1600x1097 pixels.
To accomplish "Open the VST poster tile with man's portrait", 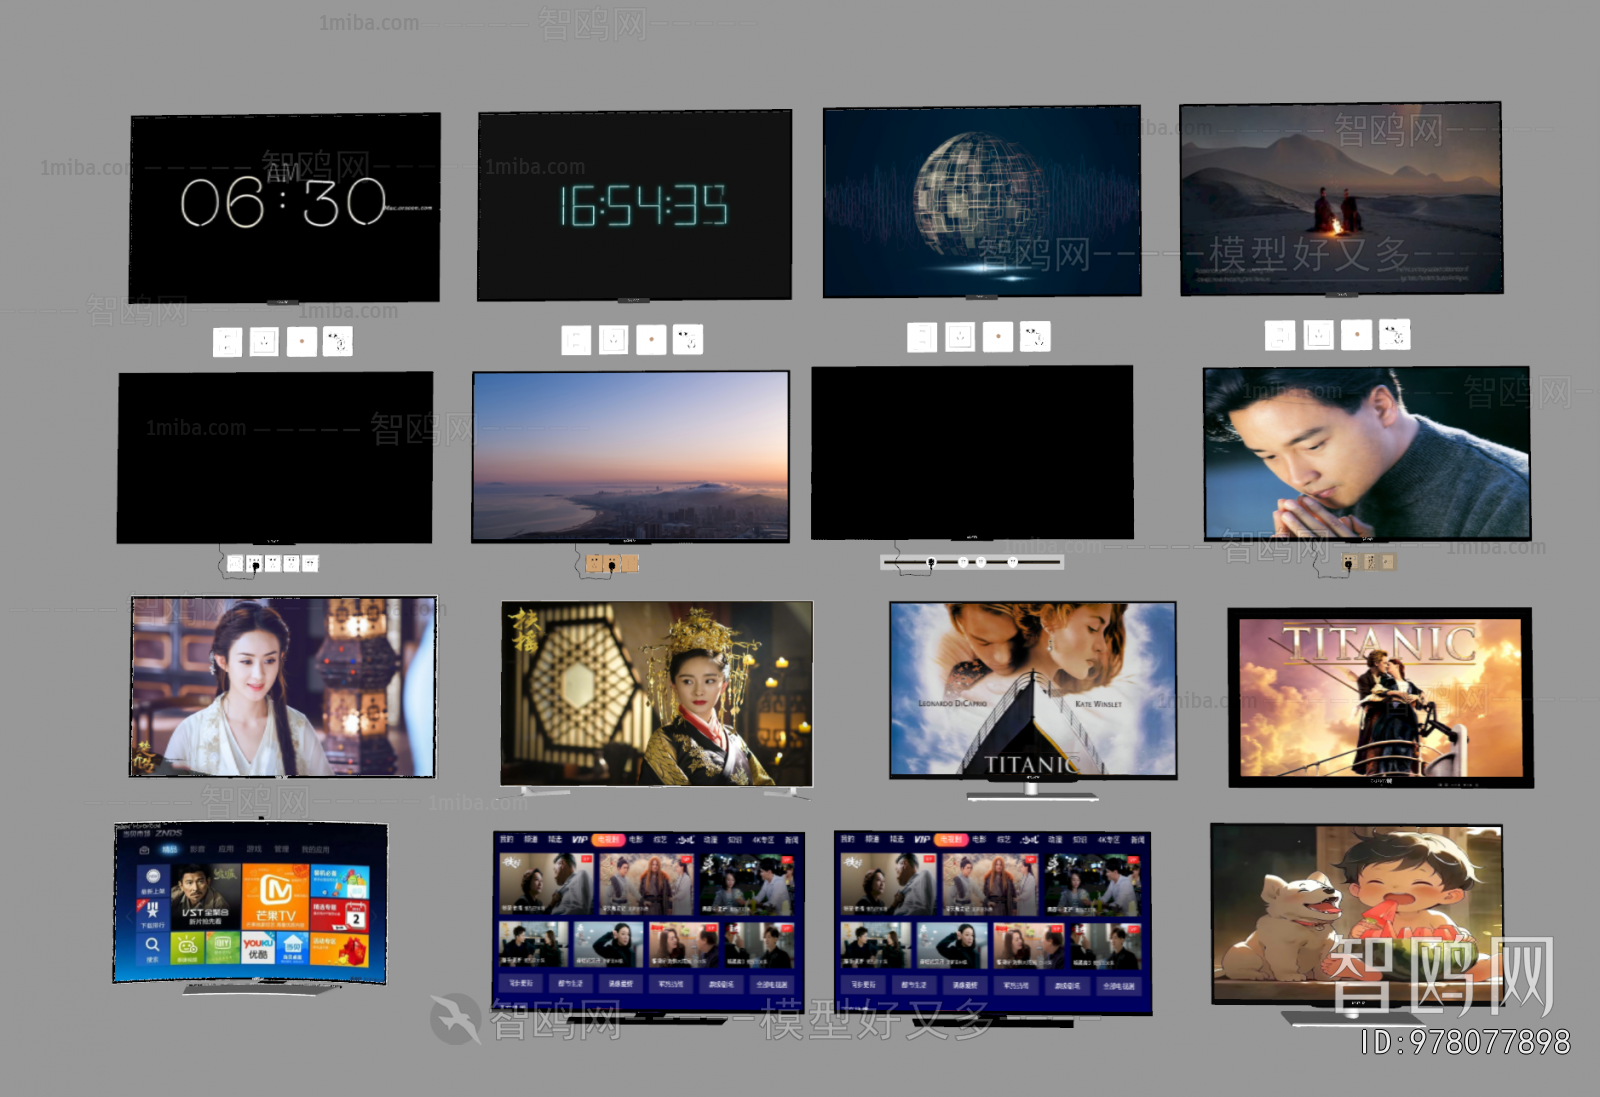I will tap(205, 897).
